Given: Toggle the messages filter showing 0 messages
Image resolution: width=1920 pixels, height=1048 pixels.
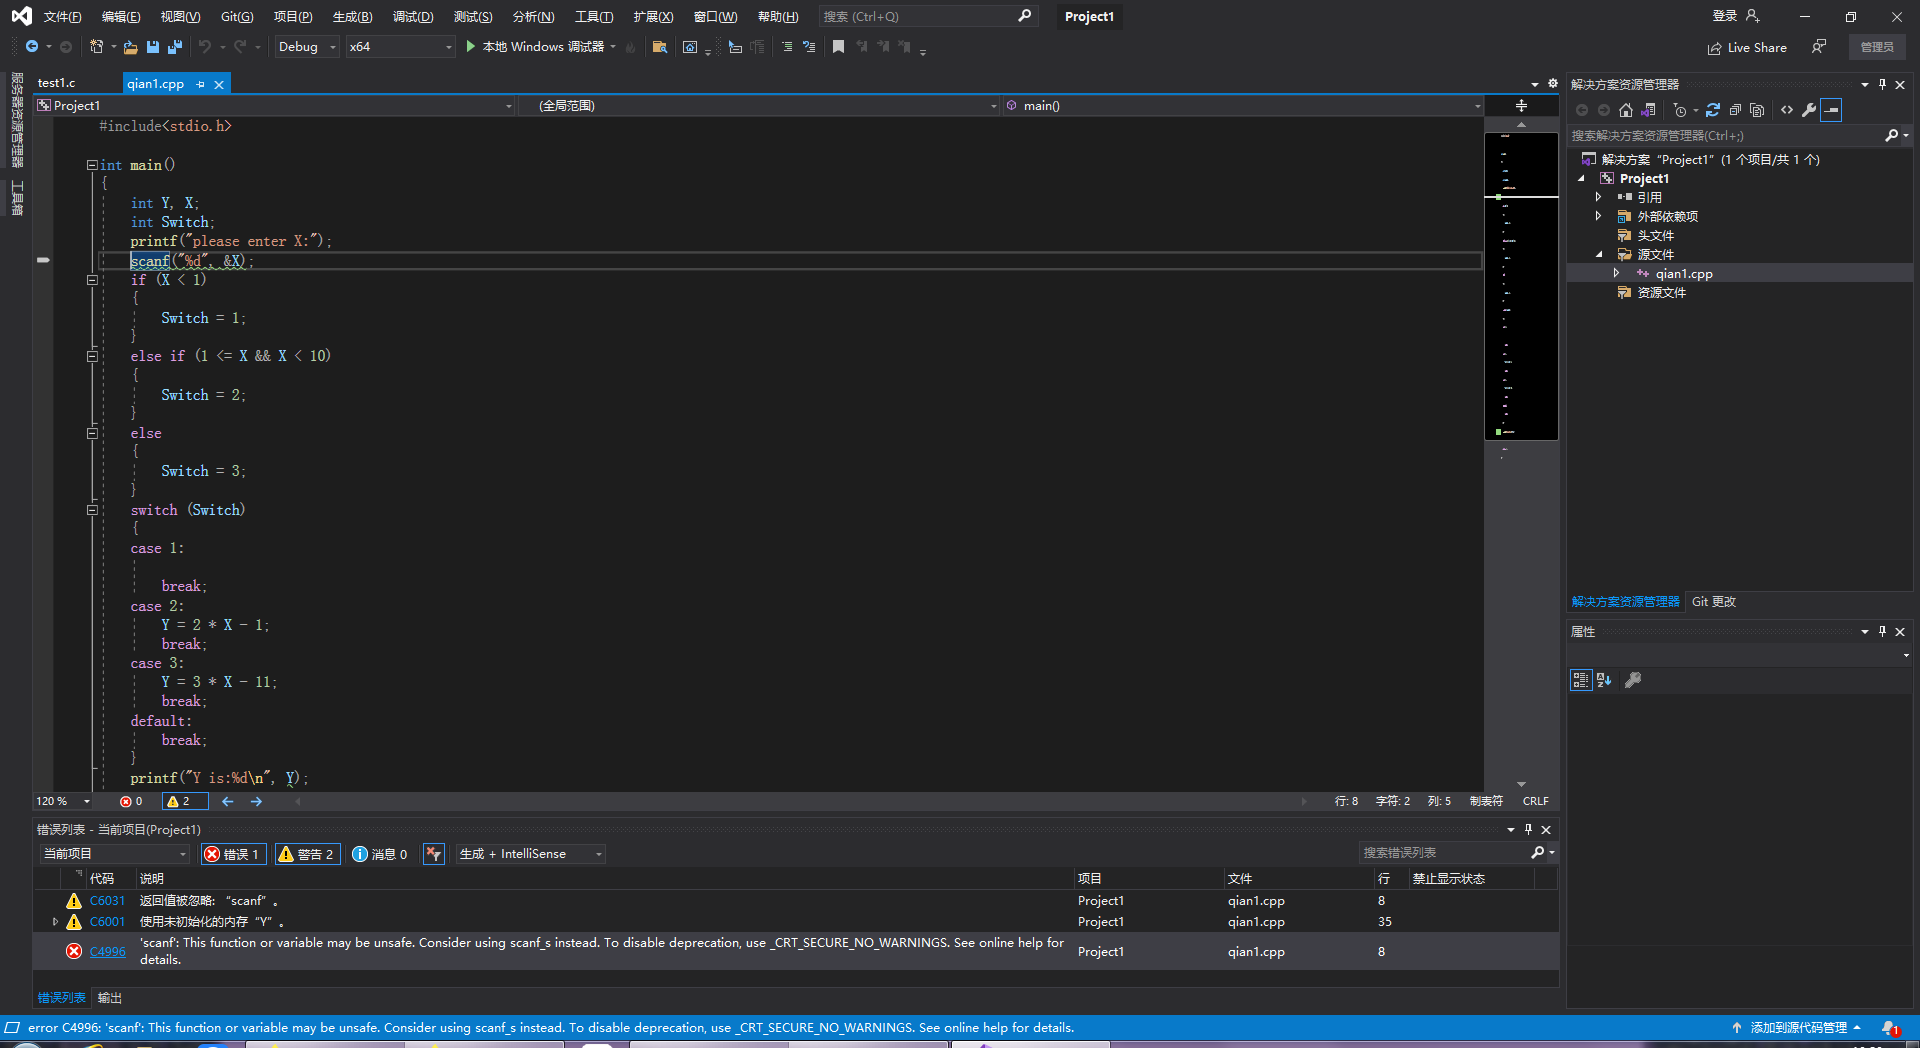Looking at the screenshot, I should 380,854.
